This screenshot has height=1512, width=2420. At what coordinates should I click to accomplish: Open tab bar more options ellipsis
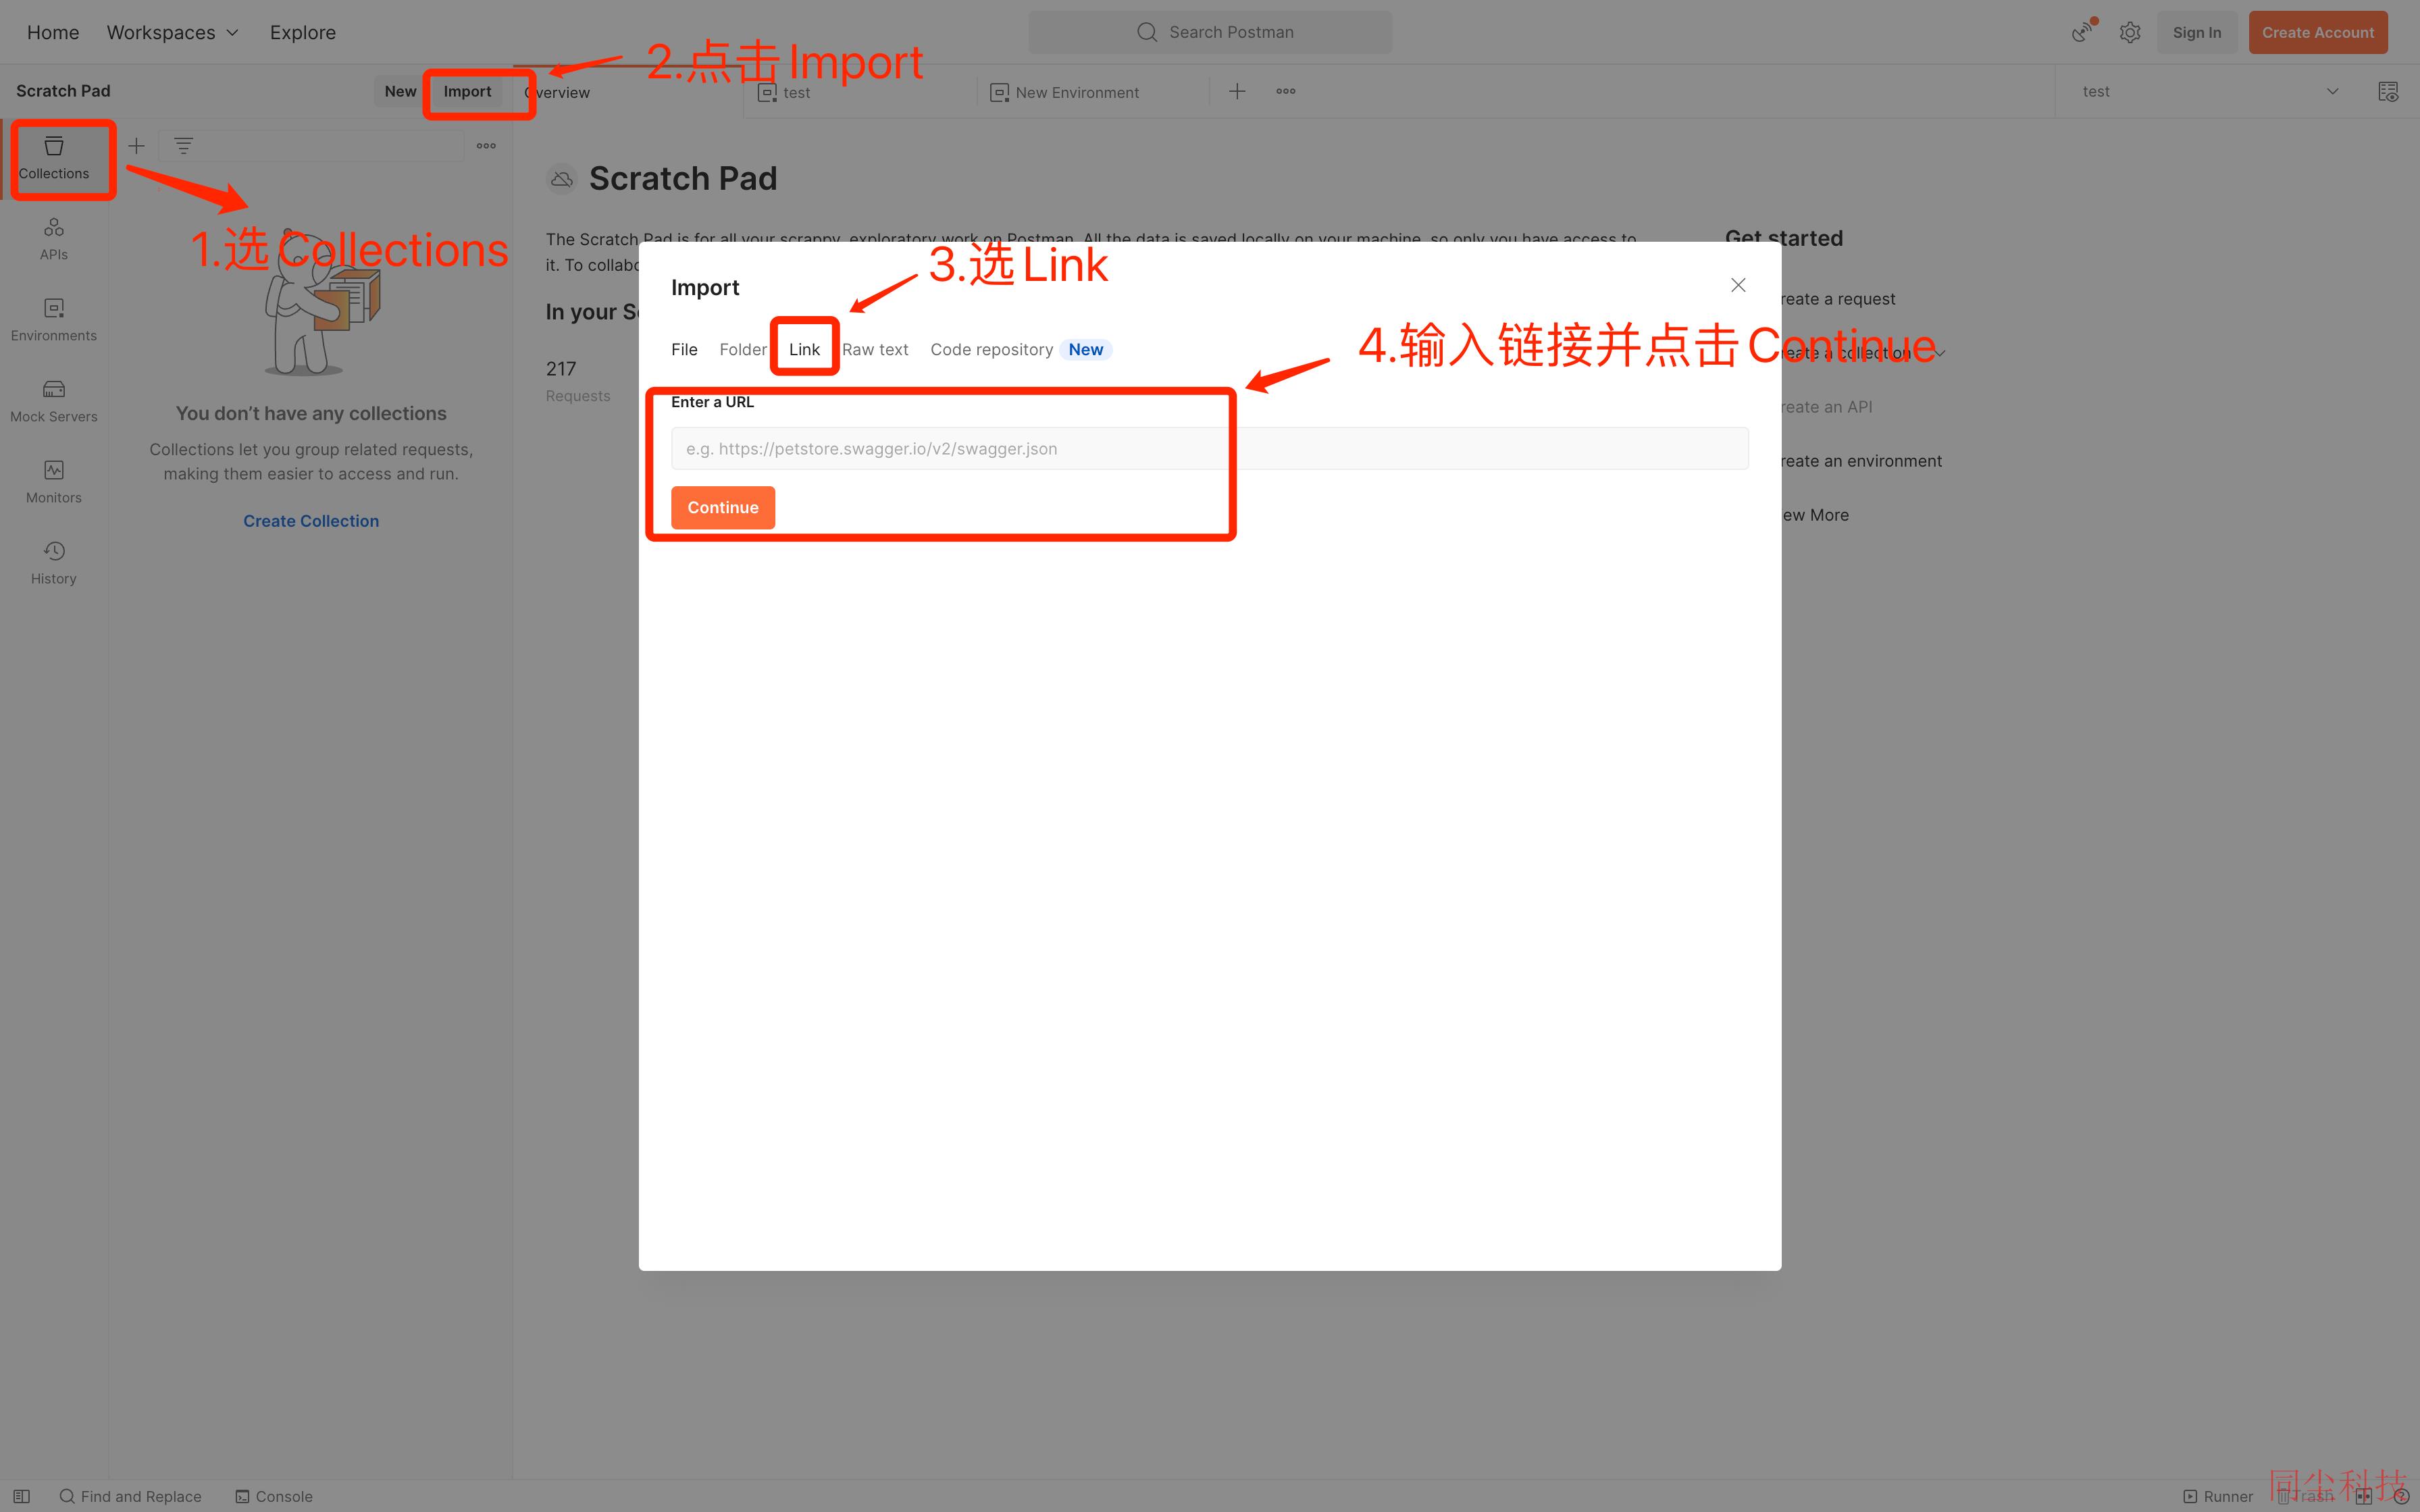point(1286,91)
